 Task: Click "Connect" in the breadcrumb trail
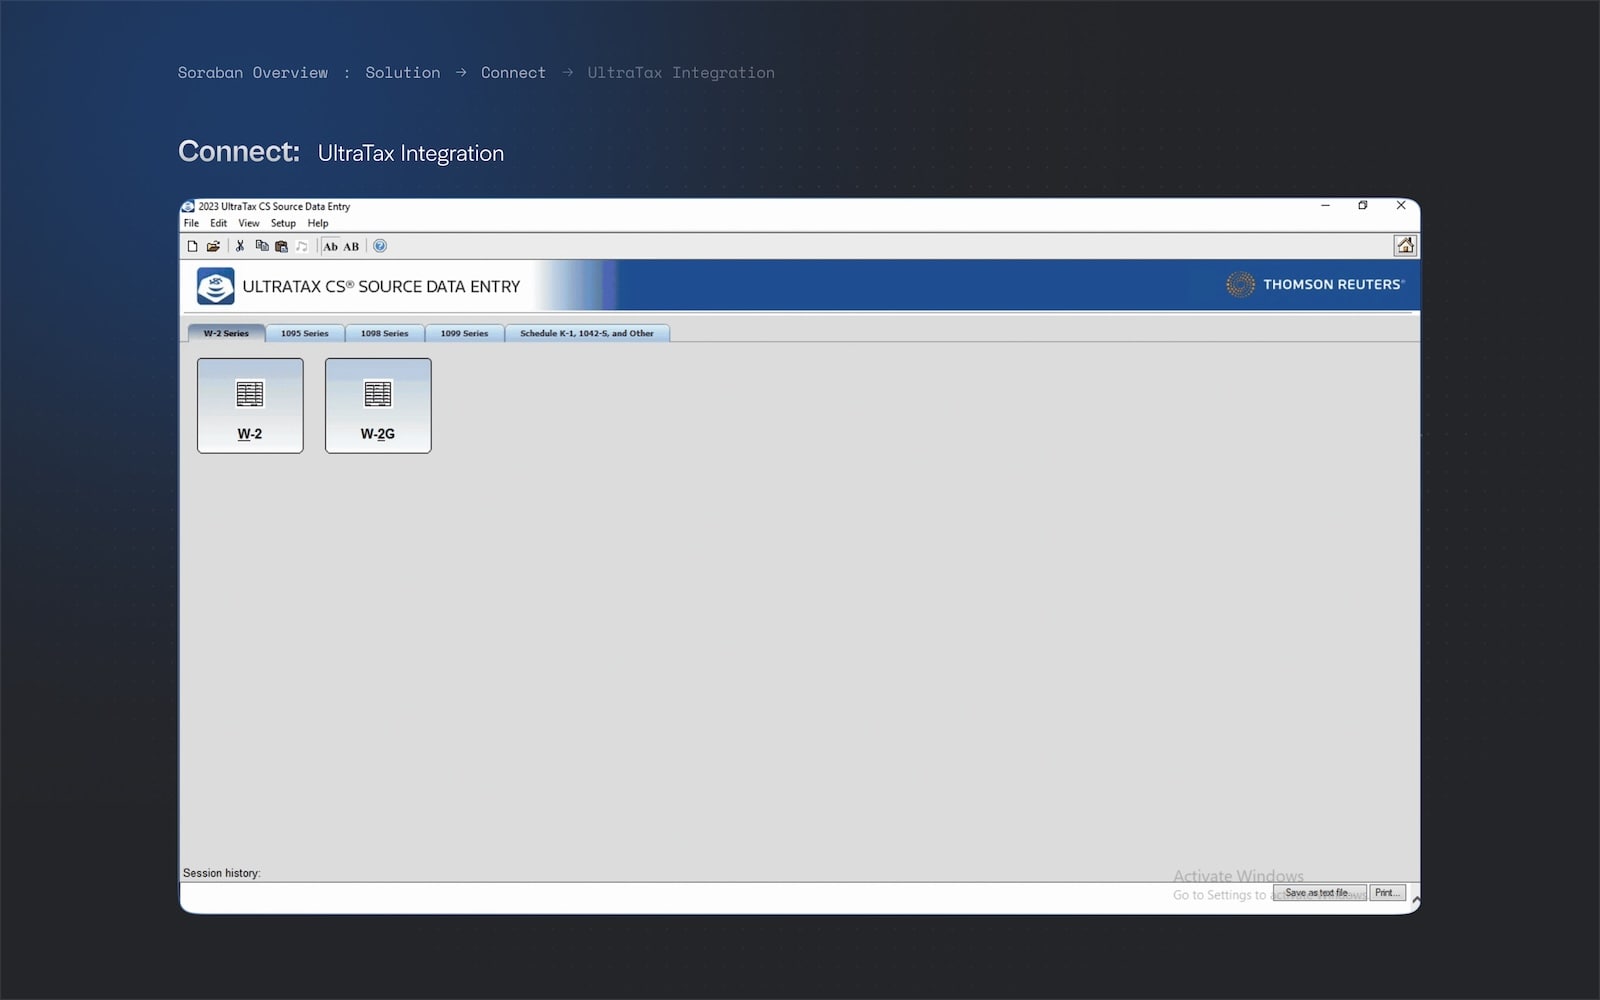[513, 73]
